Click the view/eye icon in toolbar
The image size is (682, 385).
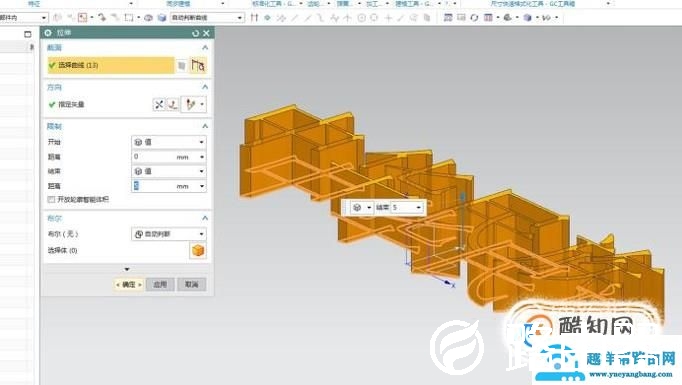148,18
